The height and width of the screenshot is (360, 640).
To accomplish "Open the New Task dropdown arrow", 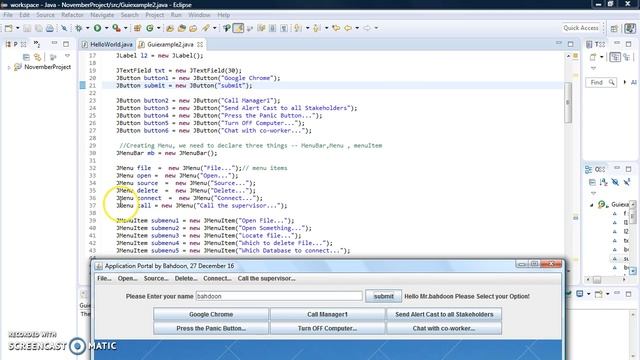I will 602,57.
